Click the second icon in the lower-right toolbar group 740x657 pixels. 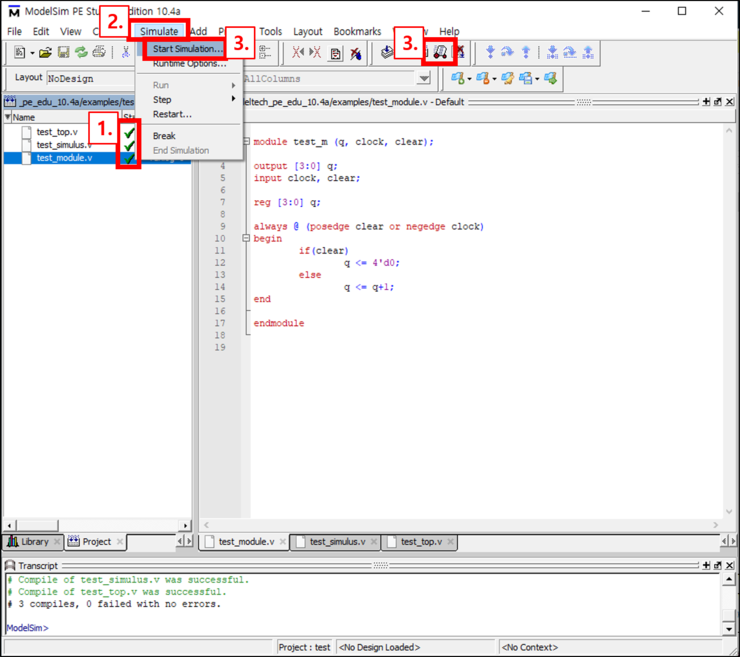coord(482,78)
